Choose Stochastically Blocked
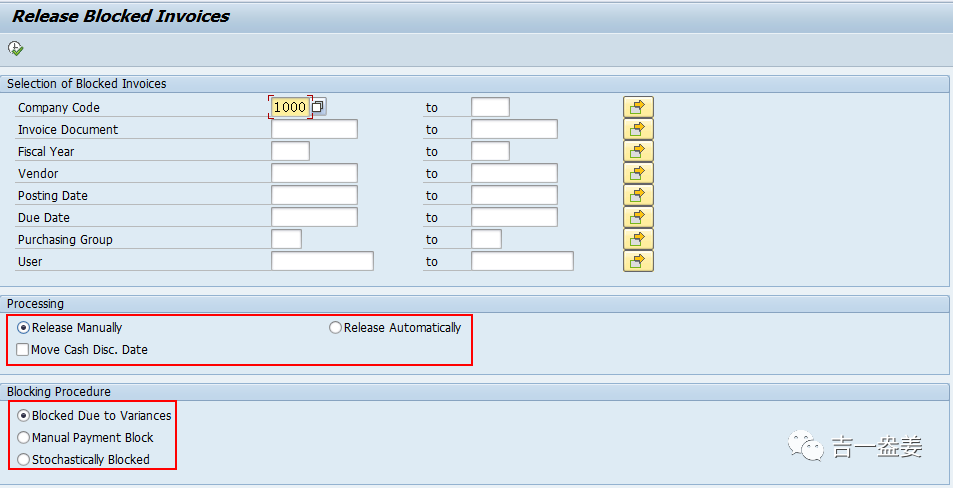Image resolution: width=953 pixels, height=488 pixels. click(23, 459)
